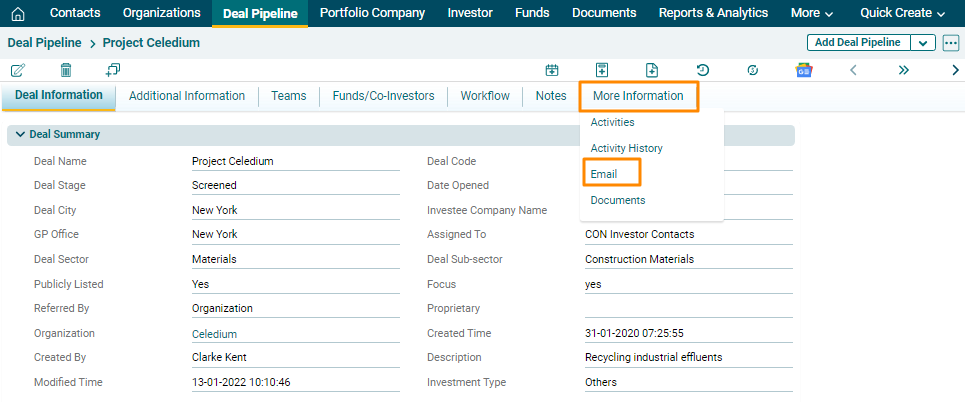965x402 pixels.
Task: Open the Celedium organization link
Action: click(214, 334)
